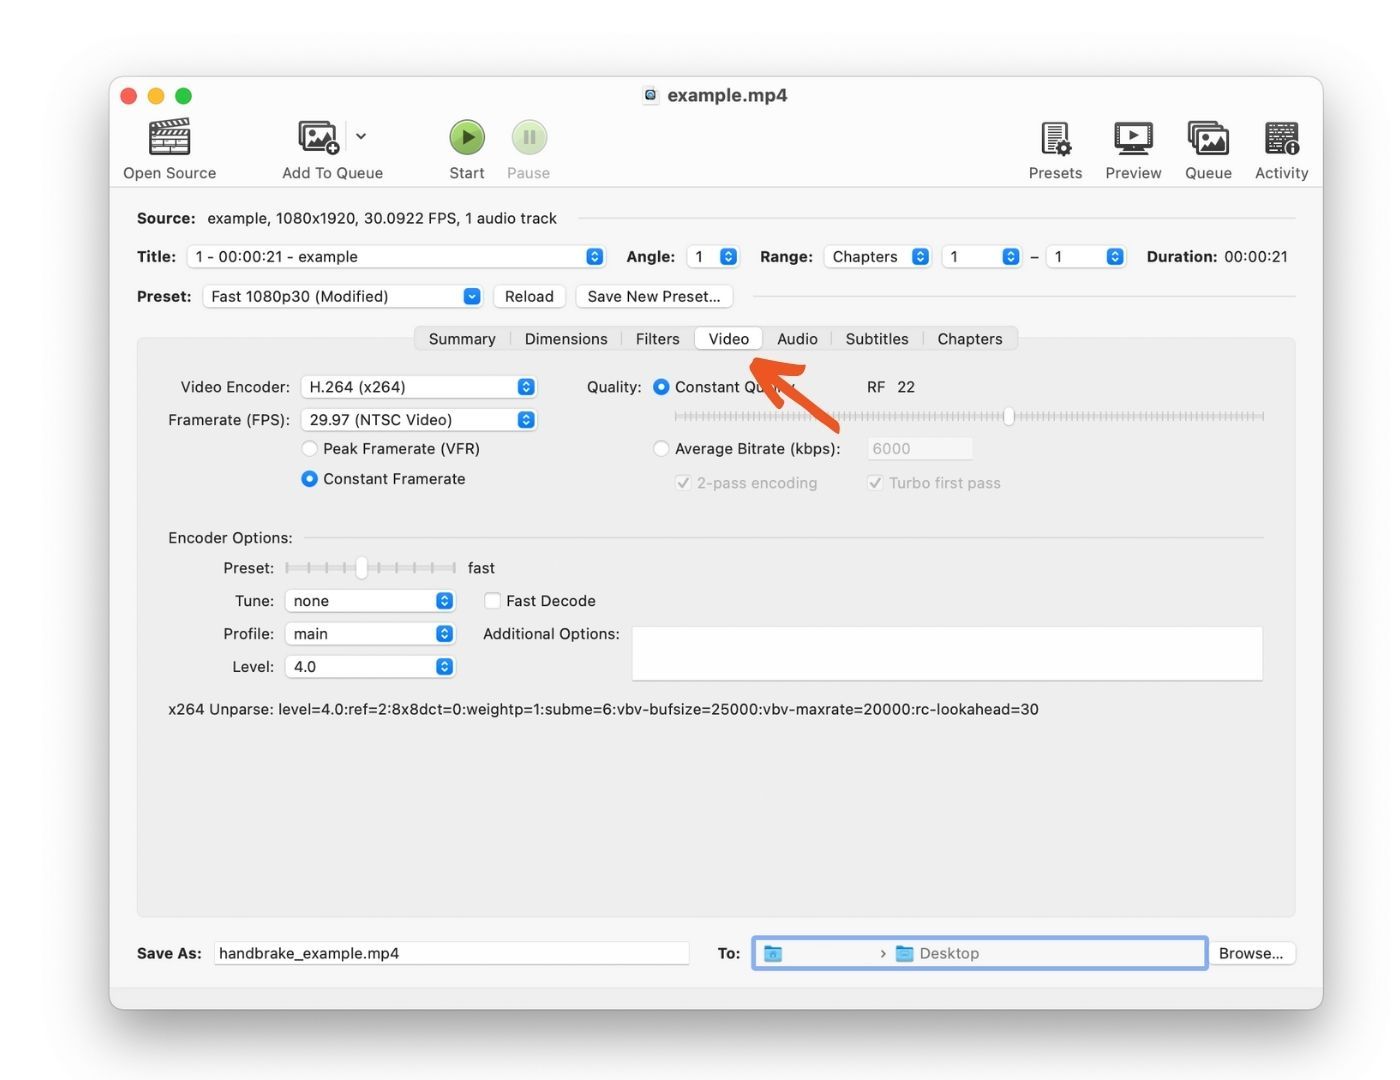The height and width of the screenshot is (1080, 1400).
Task: Click the Pause encode icon
Action: click(528, 137)
